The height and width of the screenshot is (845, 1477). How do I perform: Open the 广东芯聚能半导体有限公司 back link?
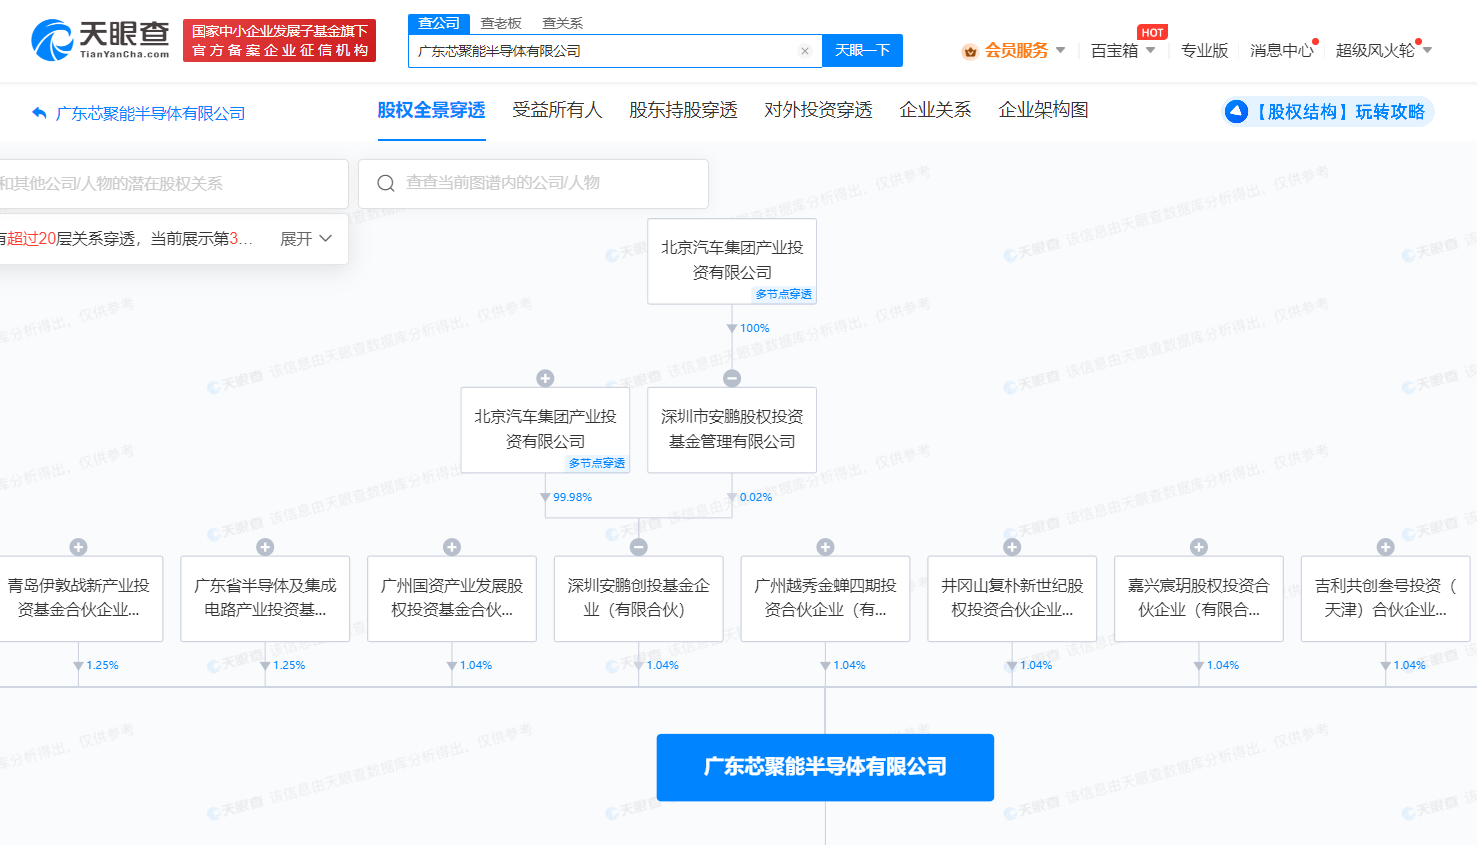(x=150, y=113)
